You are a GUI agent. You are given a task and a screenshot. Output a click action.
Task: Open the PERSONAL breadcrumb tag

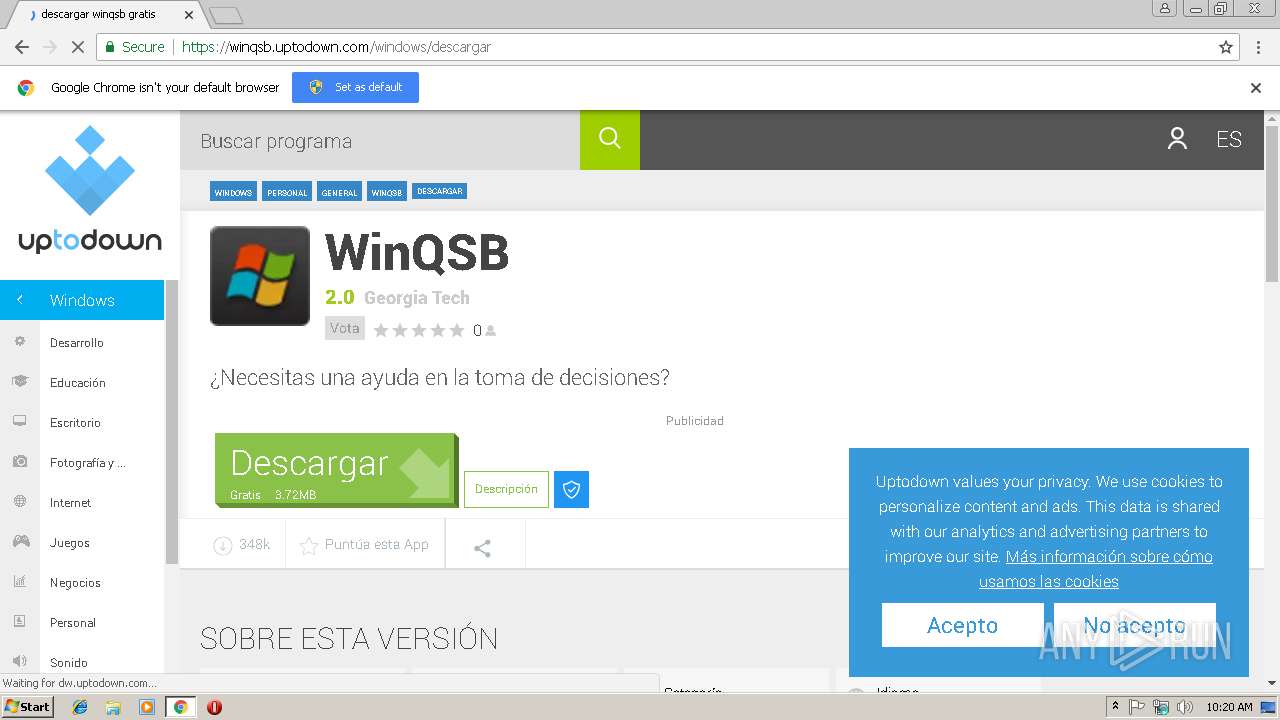click(x=287, y=192)
